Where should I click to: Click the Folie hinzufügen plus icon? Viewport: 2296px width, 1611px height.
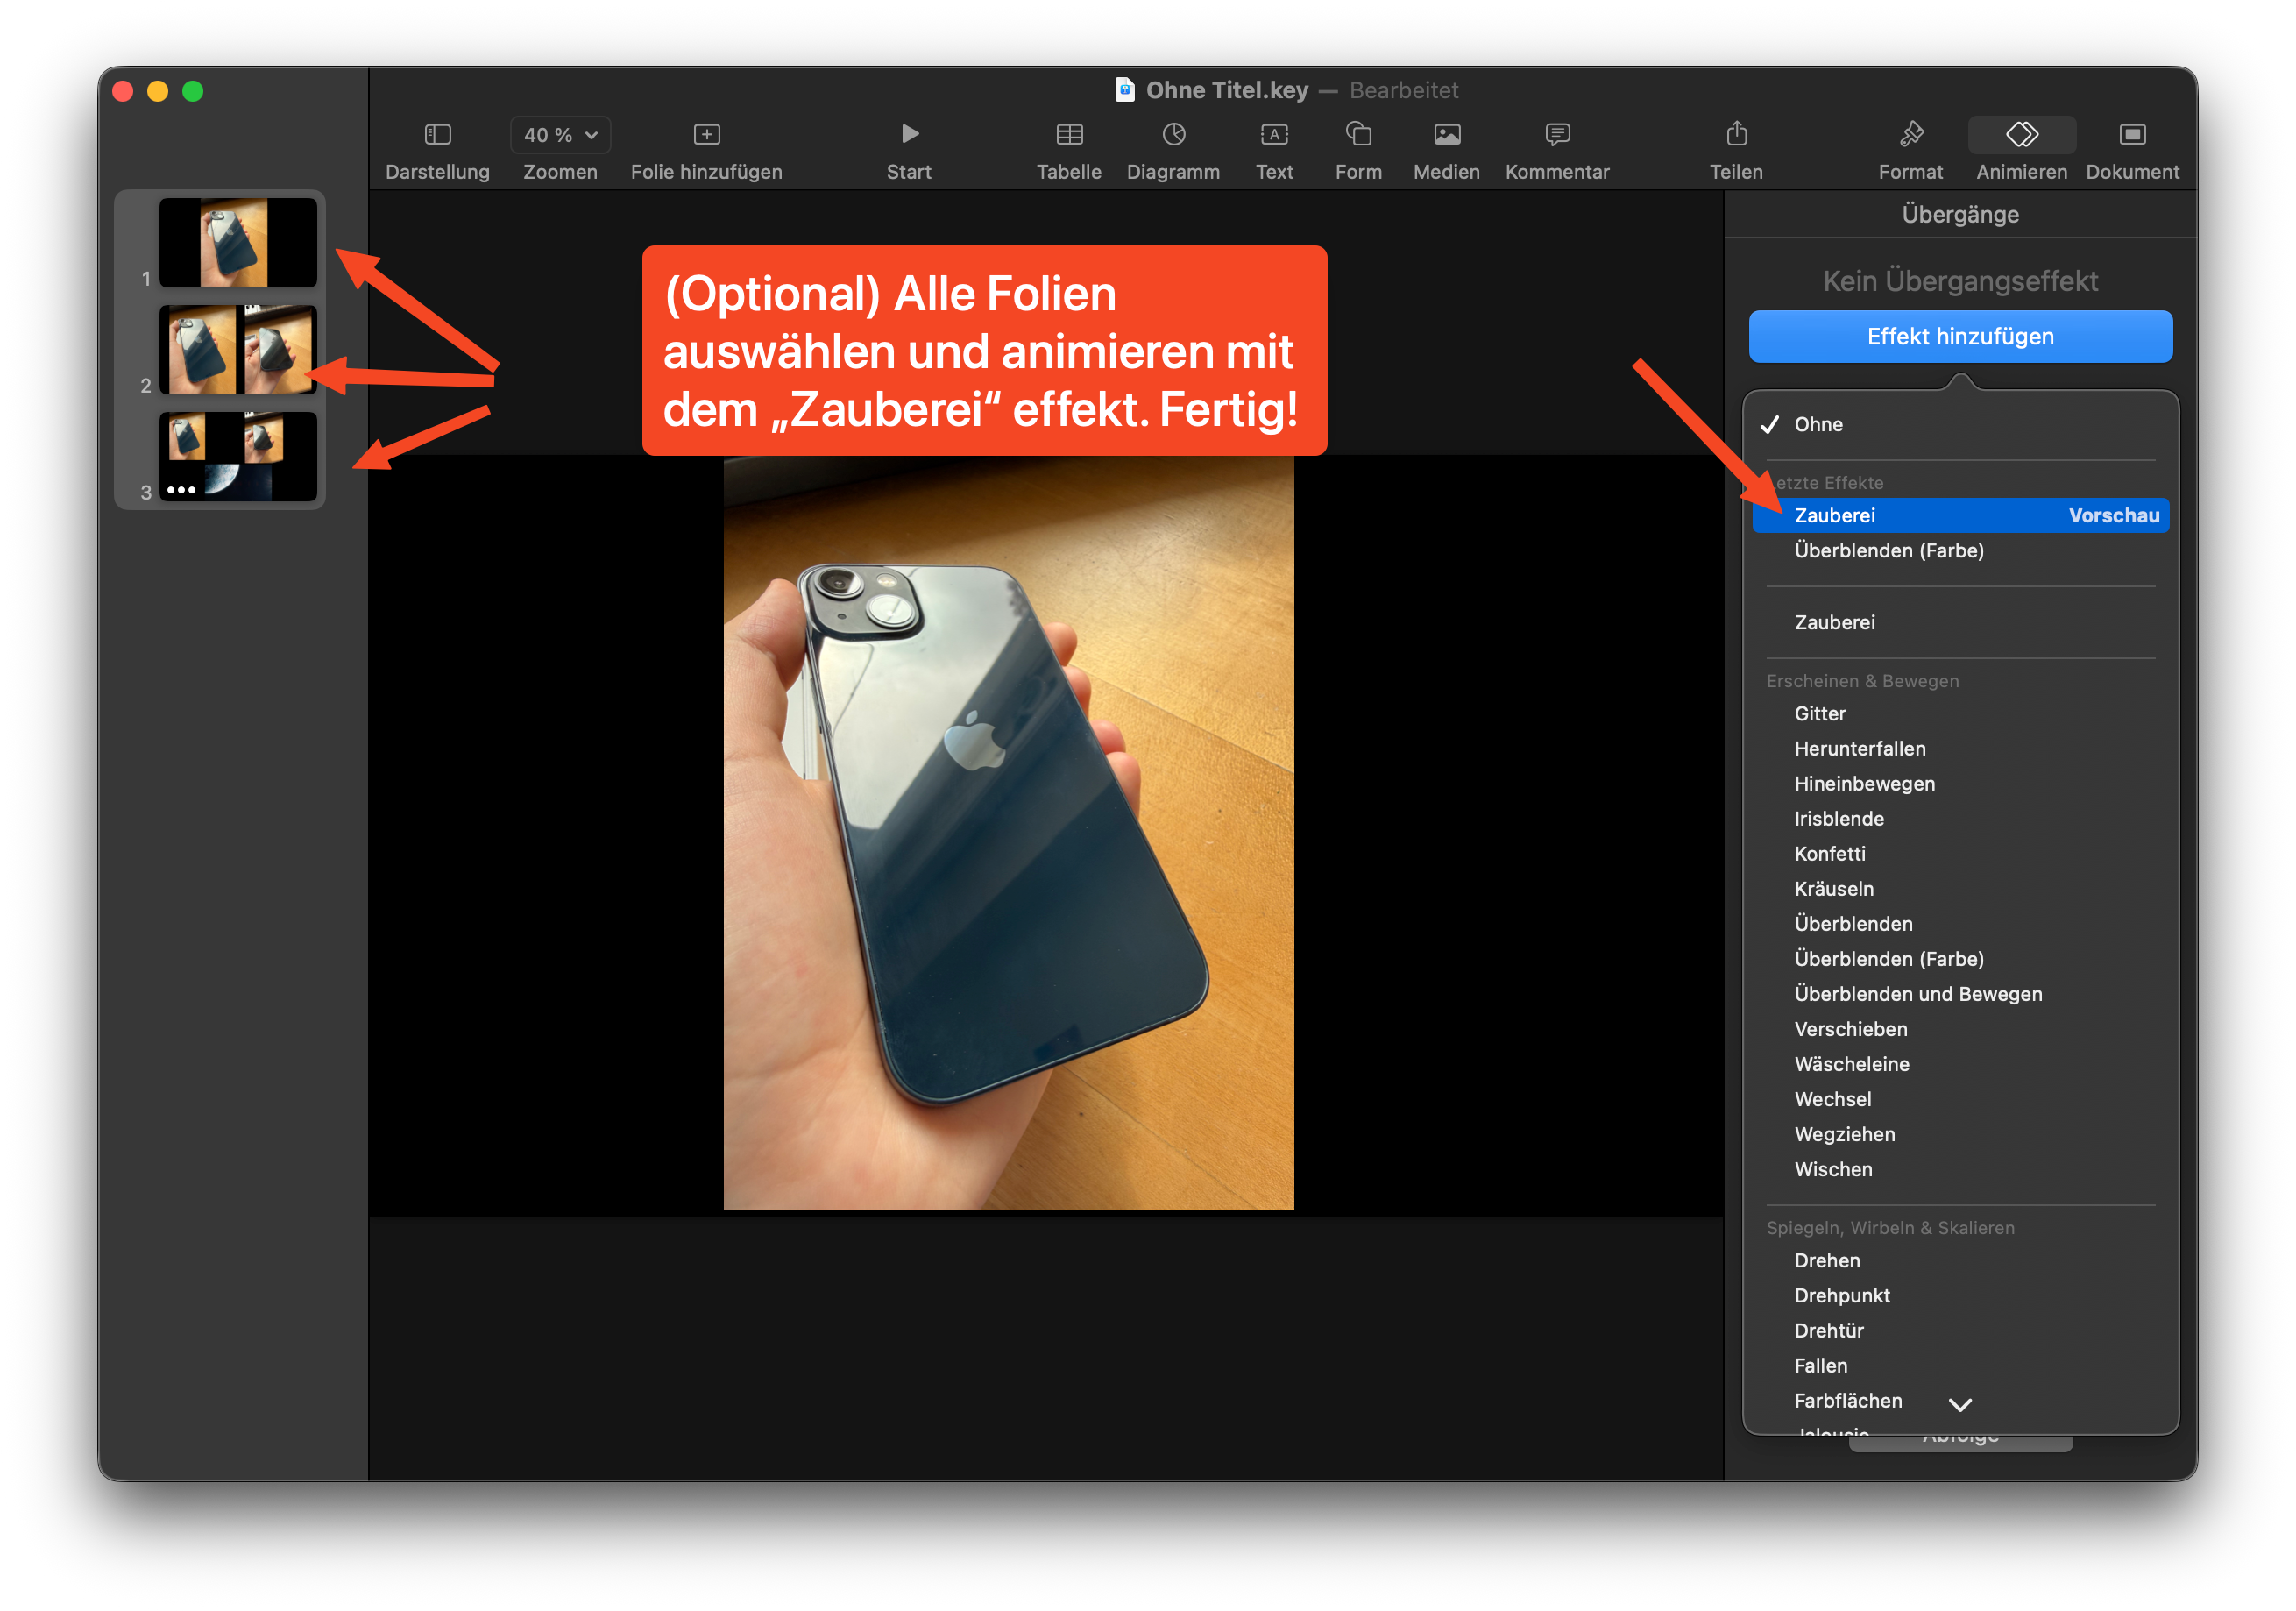pyautogui.click(x=706, y=134)
